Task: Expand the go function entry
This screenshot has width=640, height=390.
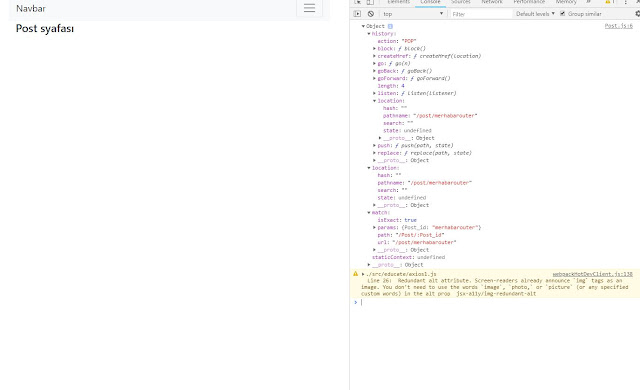Action: coord(374,63)
